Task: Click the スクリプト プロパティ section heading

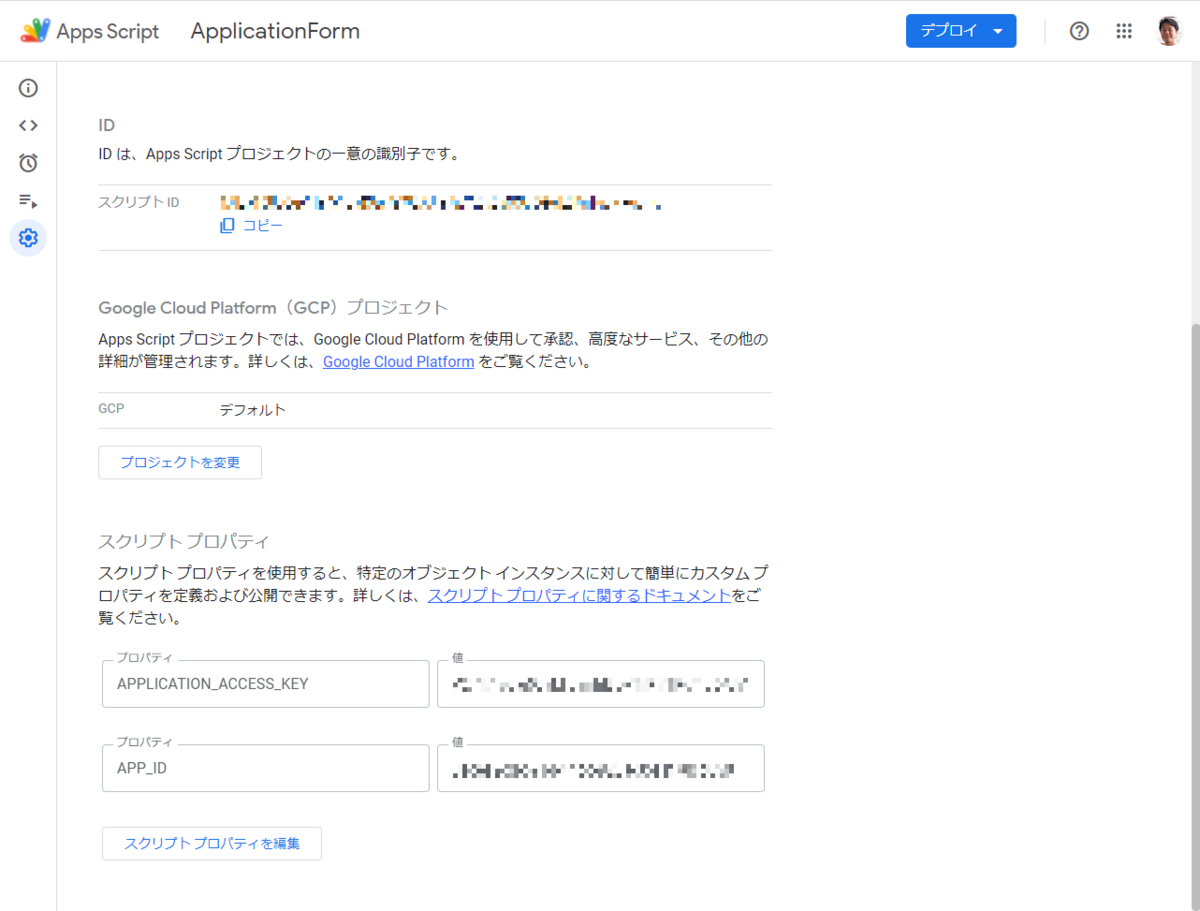Action: [x=184, y=542]
